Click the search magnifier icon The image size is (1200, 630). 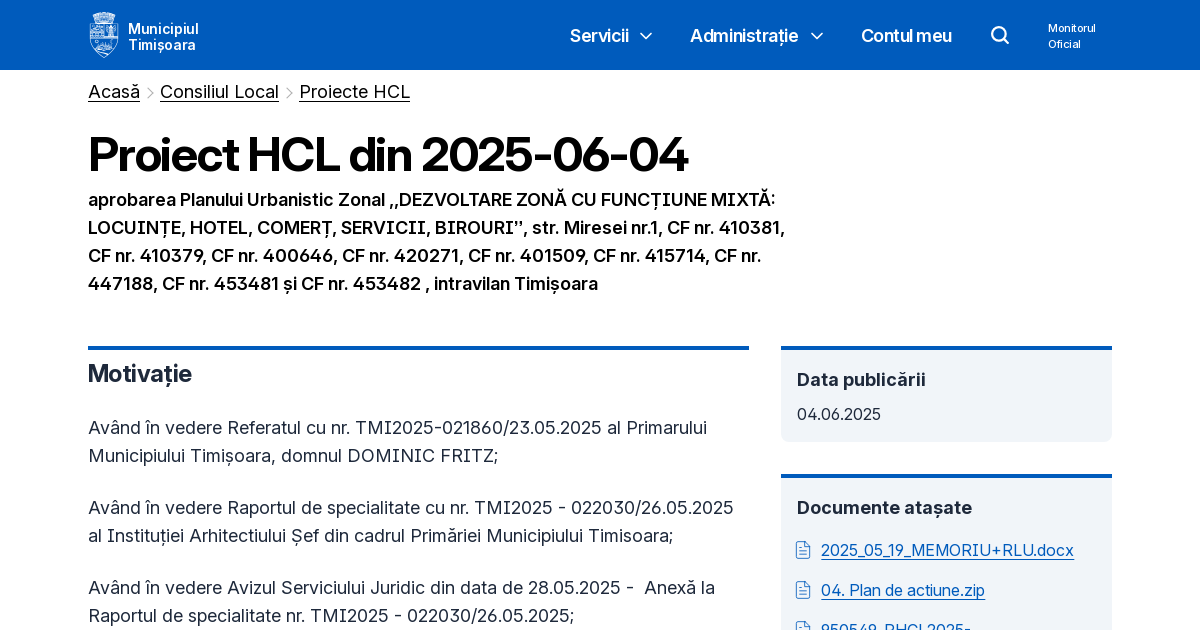click(1000, 34)
